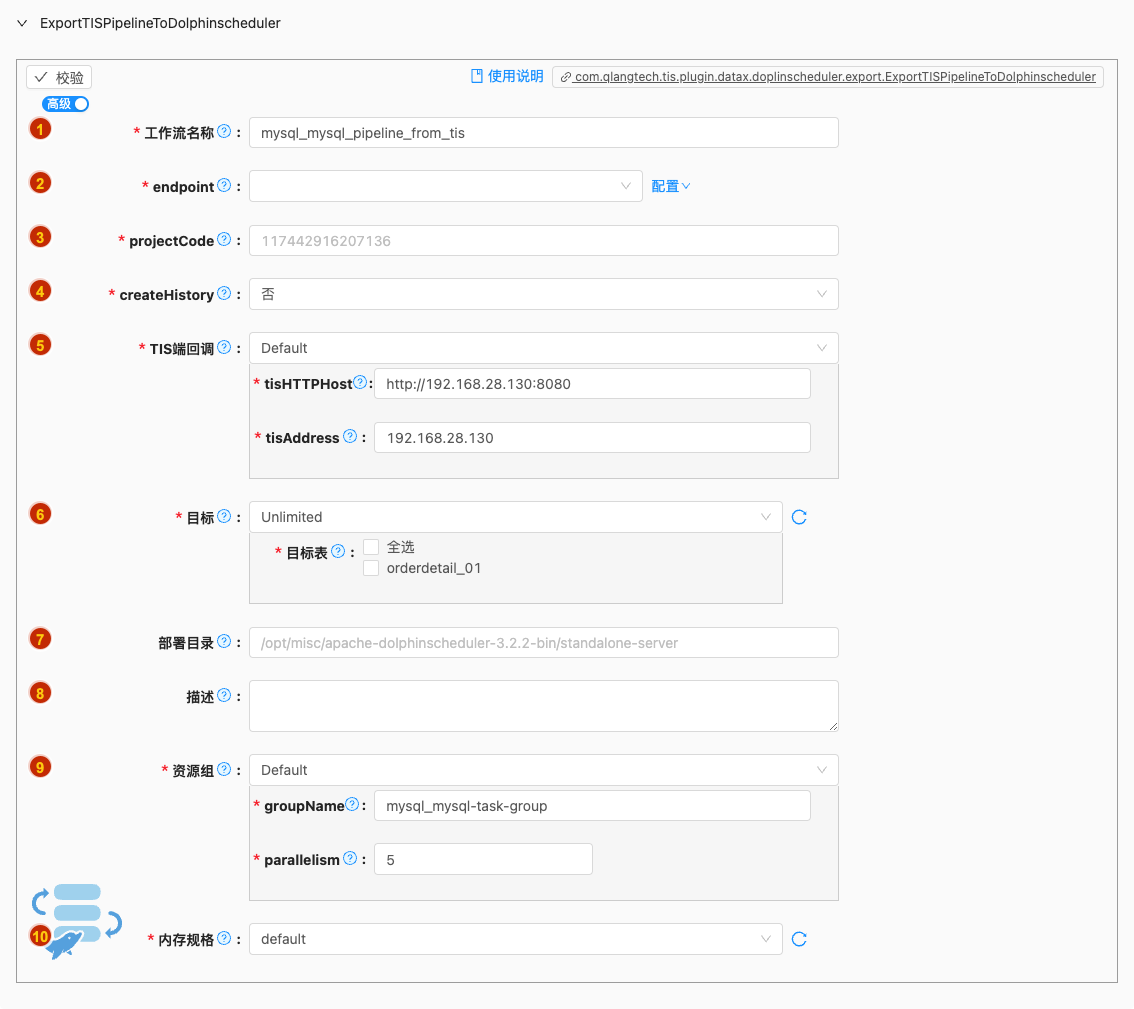Open the endpoint dropdown
Screen dimensions: 1134x1009
pos(445,186)
